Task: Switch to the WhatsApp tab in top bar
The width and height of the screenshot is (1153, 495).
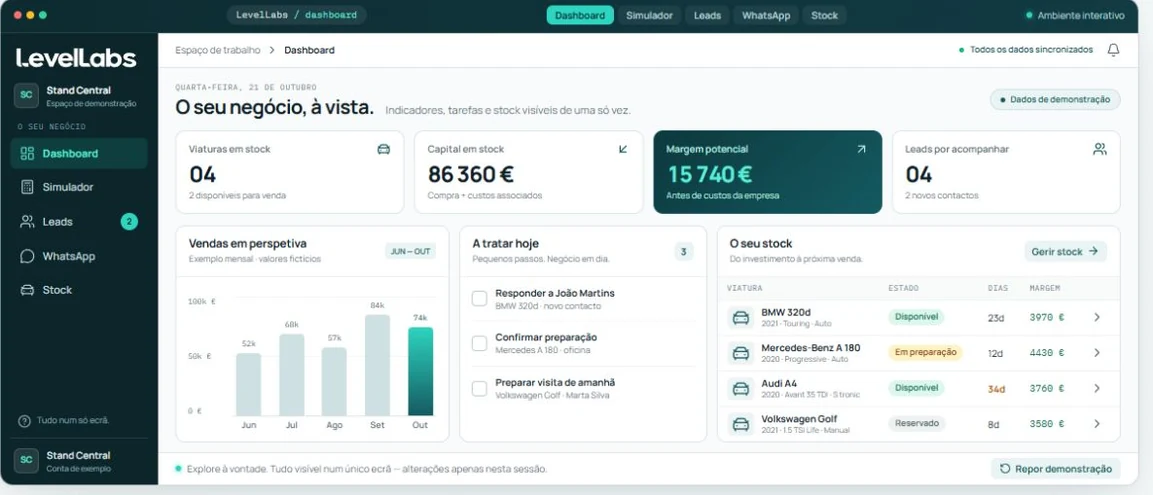Action: [x=765, y=15]
